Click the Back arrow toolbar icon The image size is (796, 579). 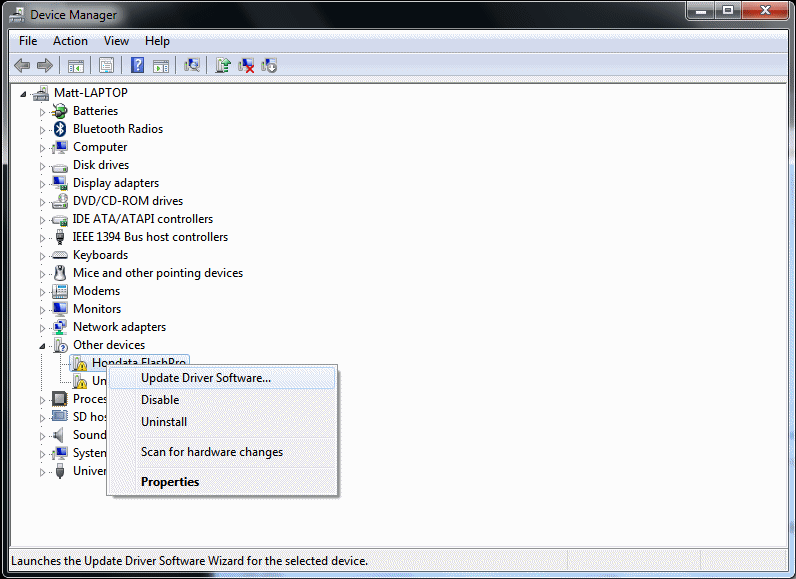point(22,65)
